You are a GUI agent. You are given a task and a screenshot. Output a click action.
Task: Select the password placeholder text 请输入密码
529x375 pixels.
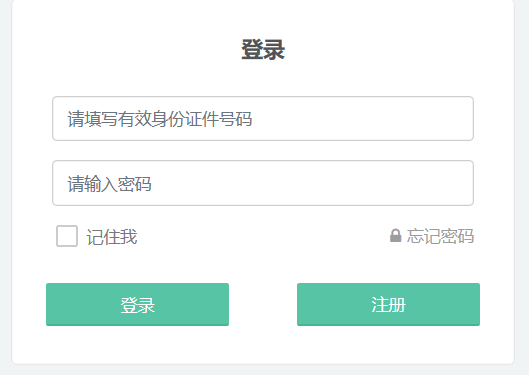click(x=109, y=184)
